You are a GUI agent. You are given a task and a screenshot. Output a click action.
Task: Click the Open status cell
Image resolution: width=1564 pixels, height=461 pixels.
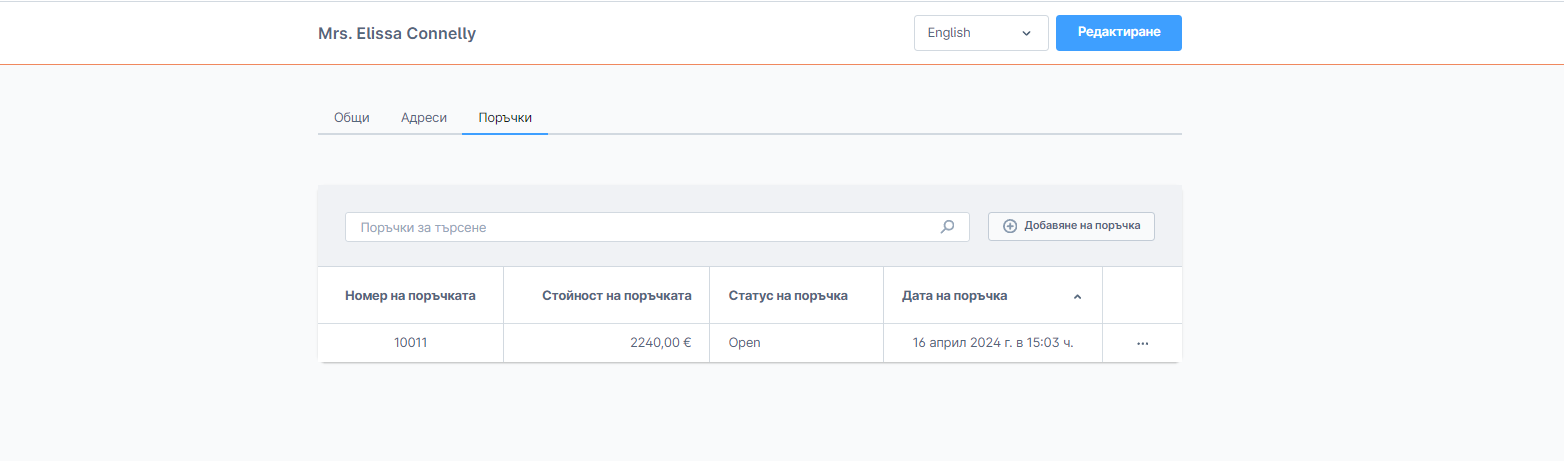744,343
